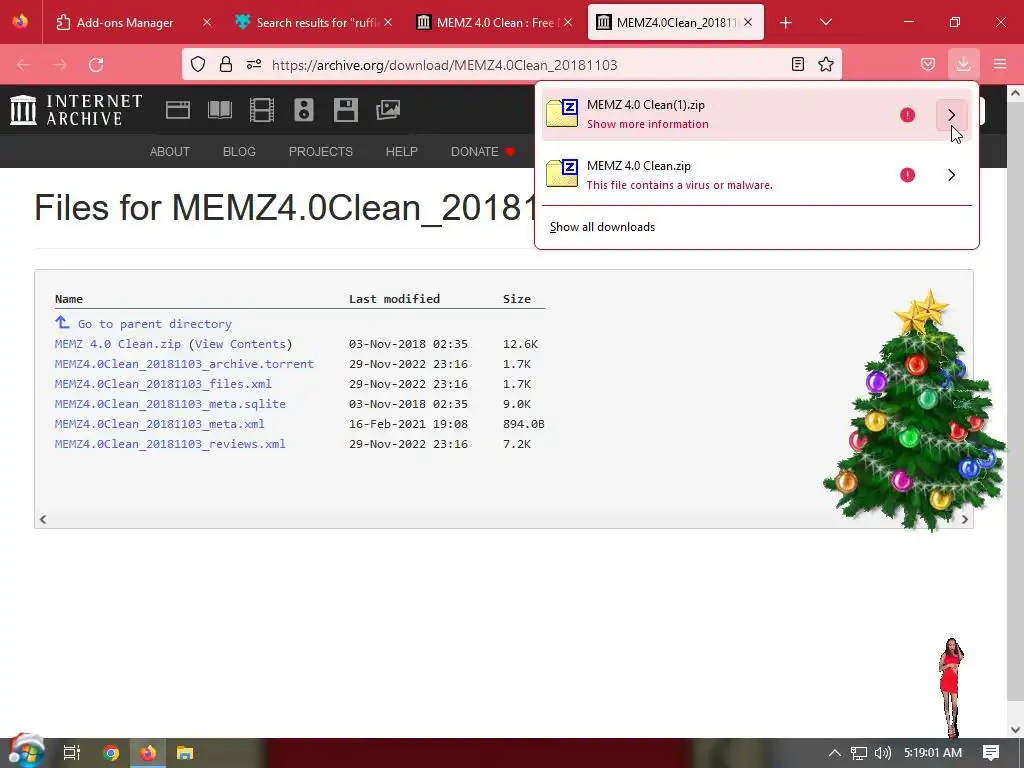
Task: Launch Chrome from taskbar
Action: [x=111, y=753]
